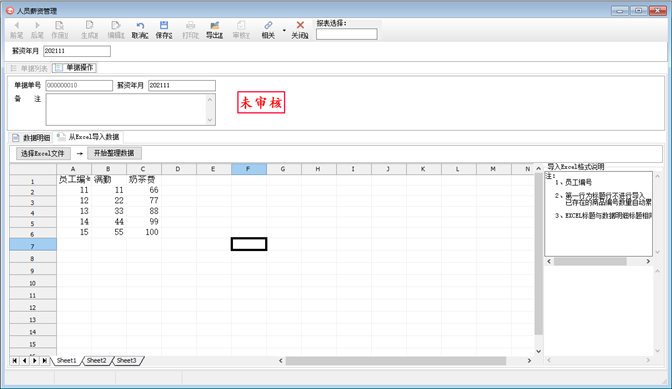Click cell B1 header 满勤
Image resolution: width=672 pixels, height=389 pixels.
[109, 180]
